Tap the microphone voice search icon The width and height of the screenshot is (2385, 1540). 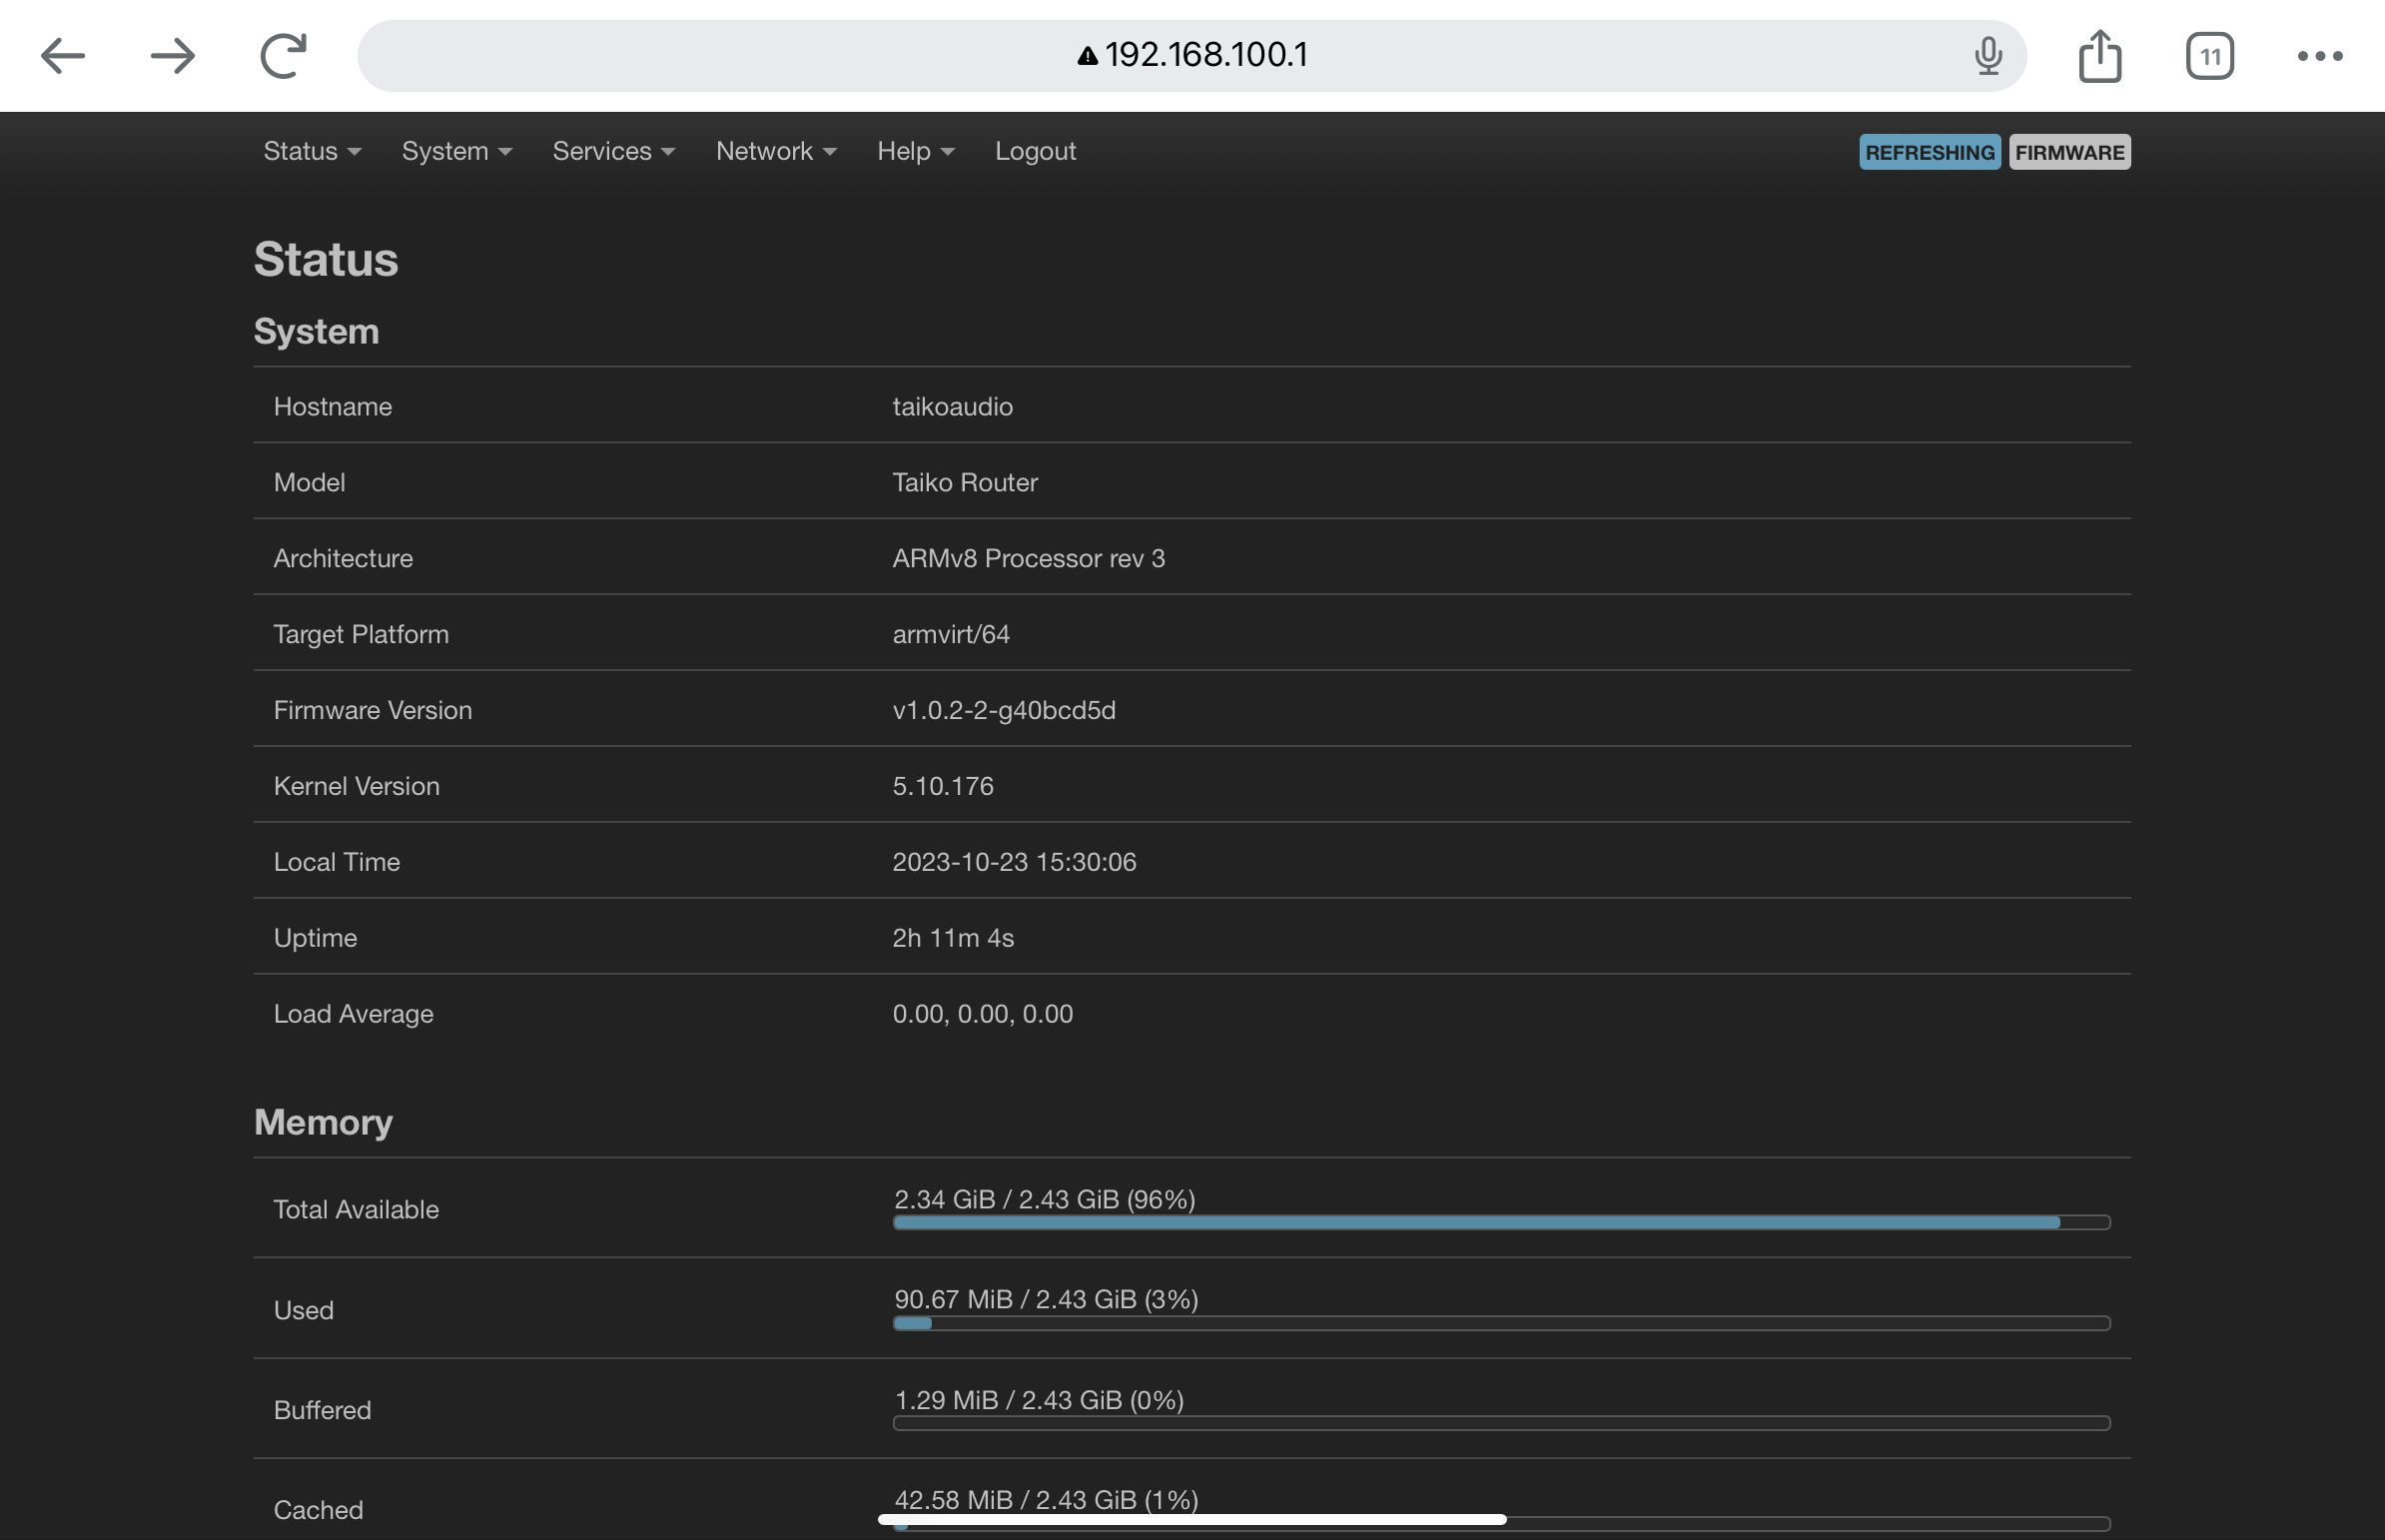1988,56
